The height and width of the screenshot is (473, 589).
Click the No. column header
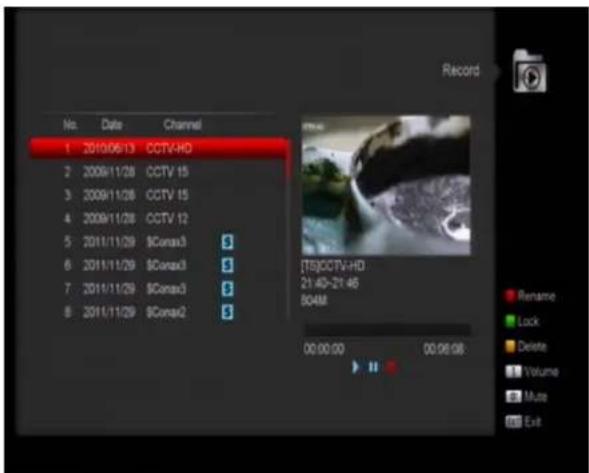(x=70, y=124)
